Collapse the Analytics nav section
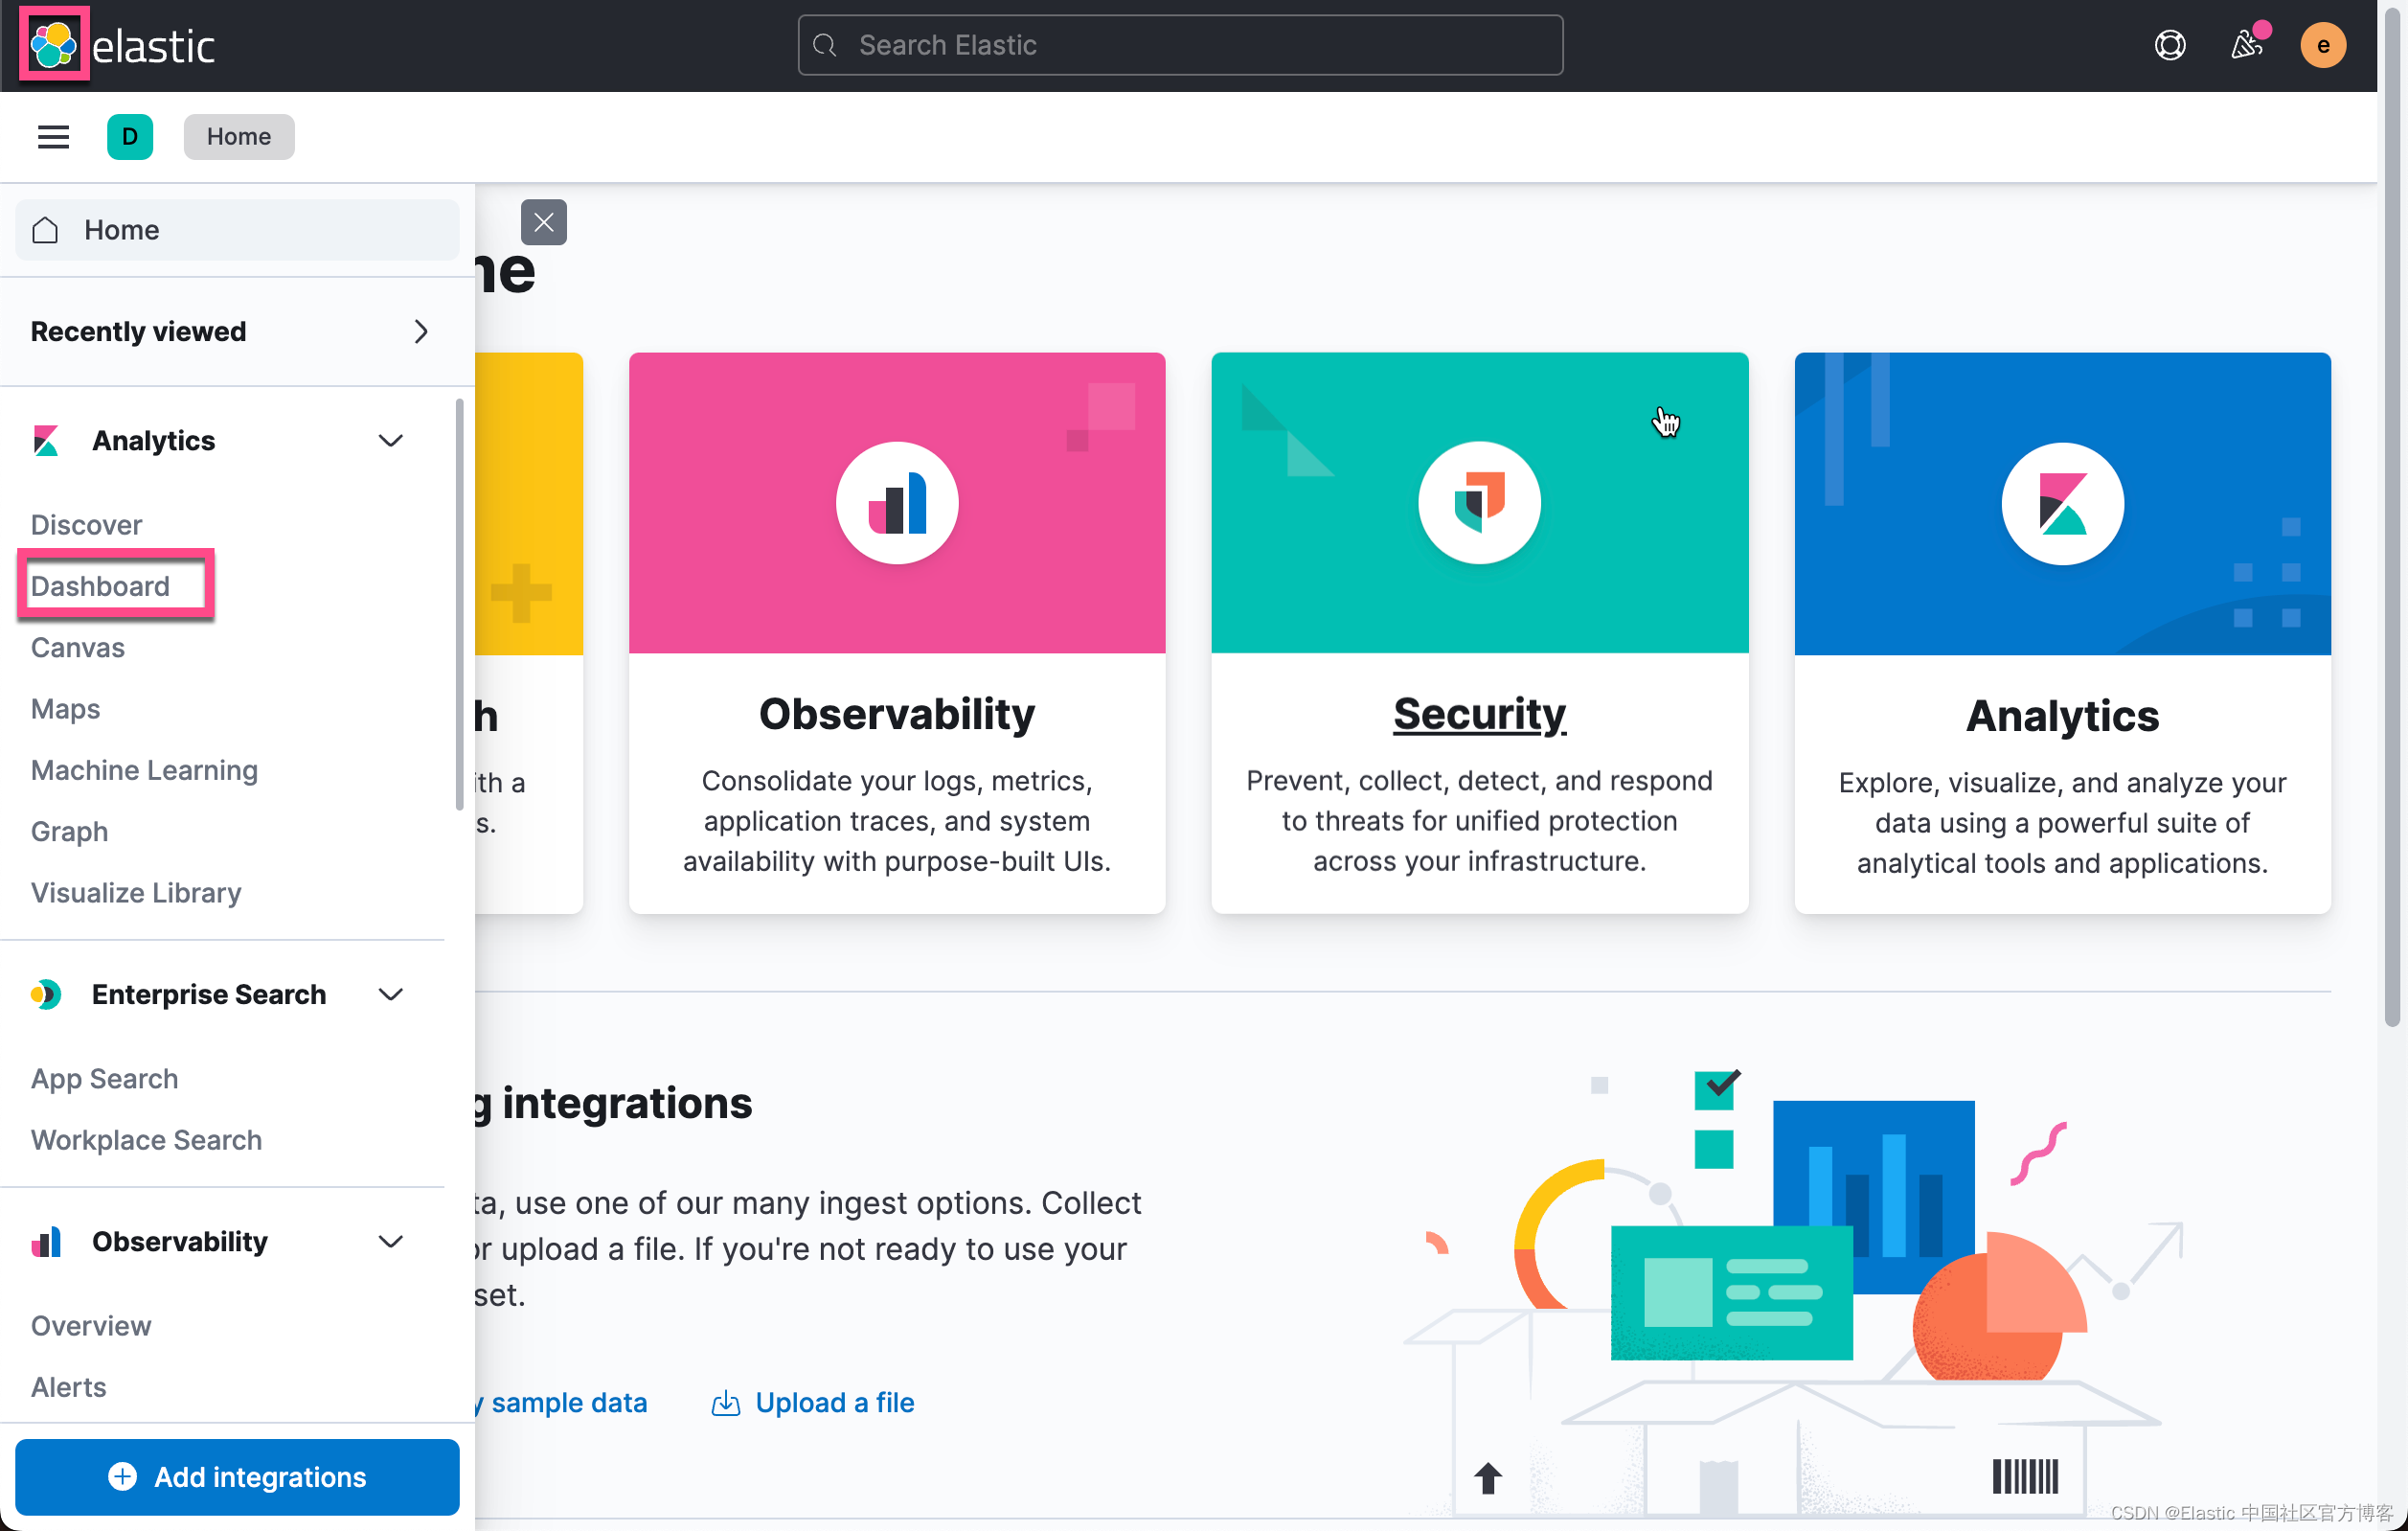Image resolution: width=2408 pixels, height=1531 pixels. click(x=390, y=441)
